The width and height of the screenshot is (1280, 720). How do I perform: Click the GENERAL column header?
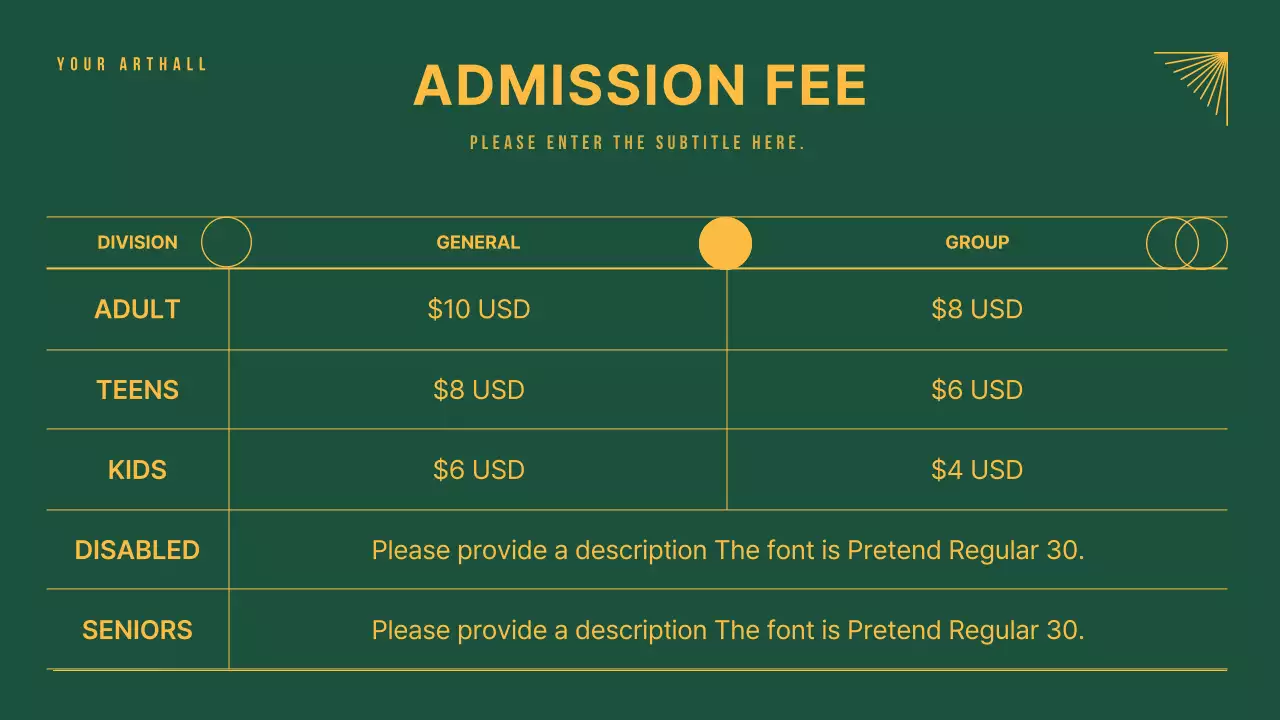[x=478, y=242]
